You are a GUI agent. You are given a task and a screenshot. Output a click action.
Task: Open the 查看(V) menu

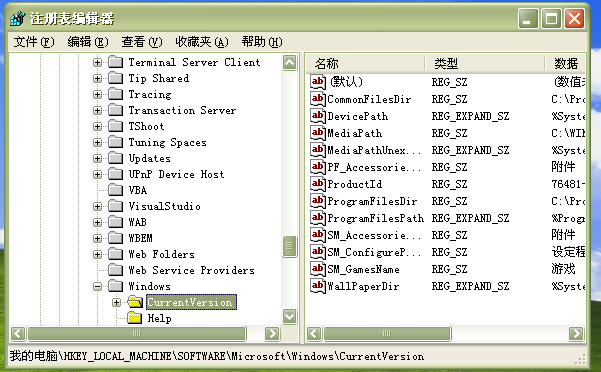(x=142, y=41)
